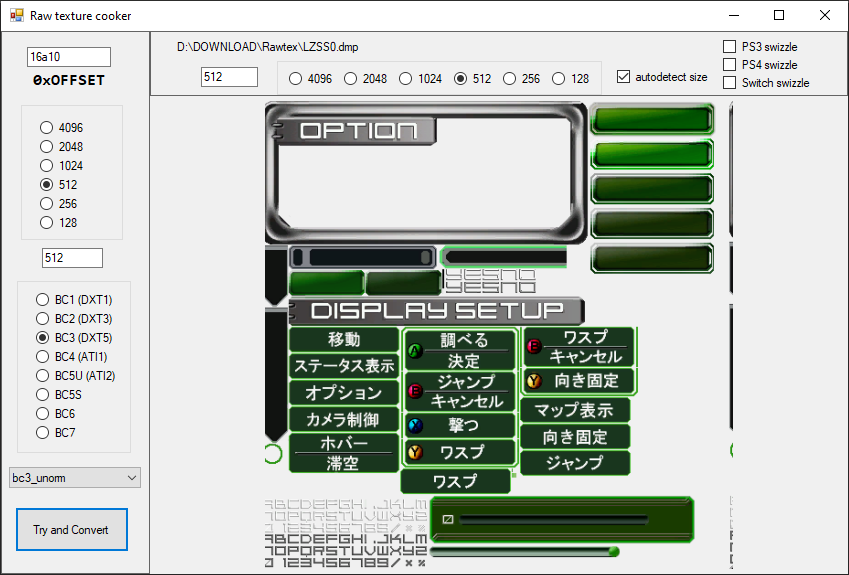This screenshot has width=849, height=575.
Task: Click the width input field in top bar
Action: tap(229, 77)
